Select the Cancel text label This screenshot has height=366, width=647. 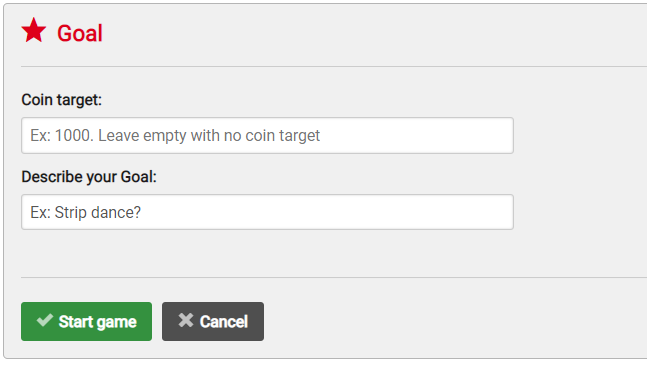coord(224,322)
